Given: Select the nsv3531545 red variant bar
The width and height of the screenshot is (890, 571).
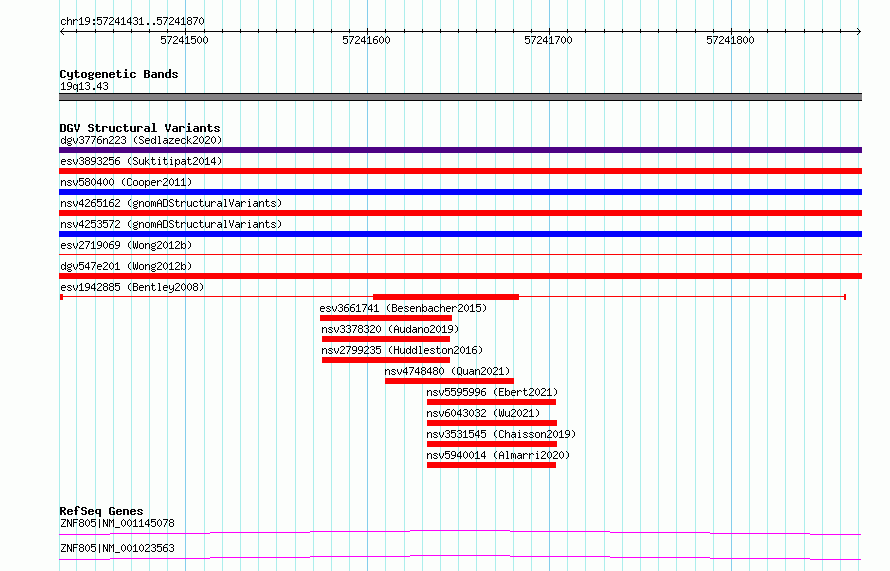Looking at the screenshot, I should (492, 444).
